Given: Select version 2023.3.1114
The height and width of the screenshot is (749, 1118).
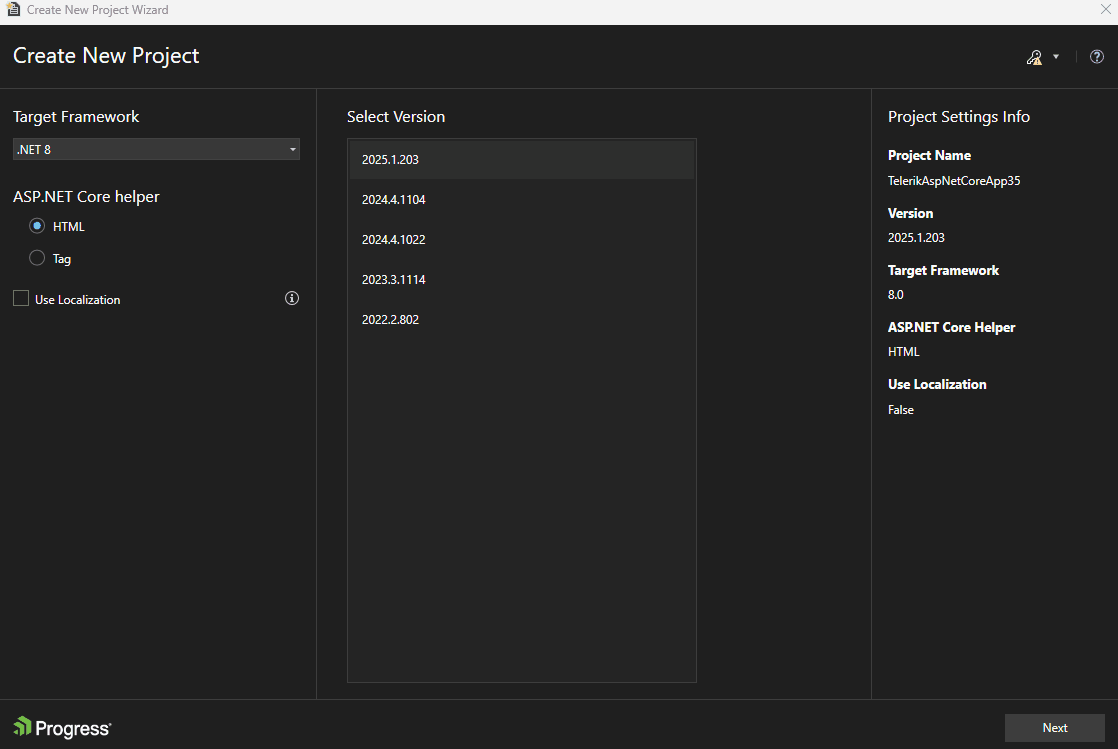Looking at the screenshot, I should pos(521,280).
